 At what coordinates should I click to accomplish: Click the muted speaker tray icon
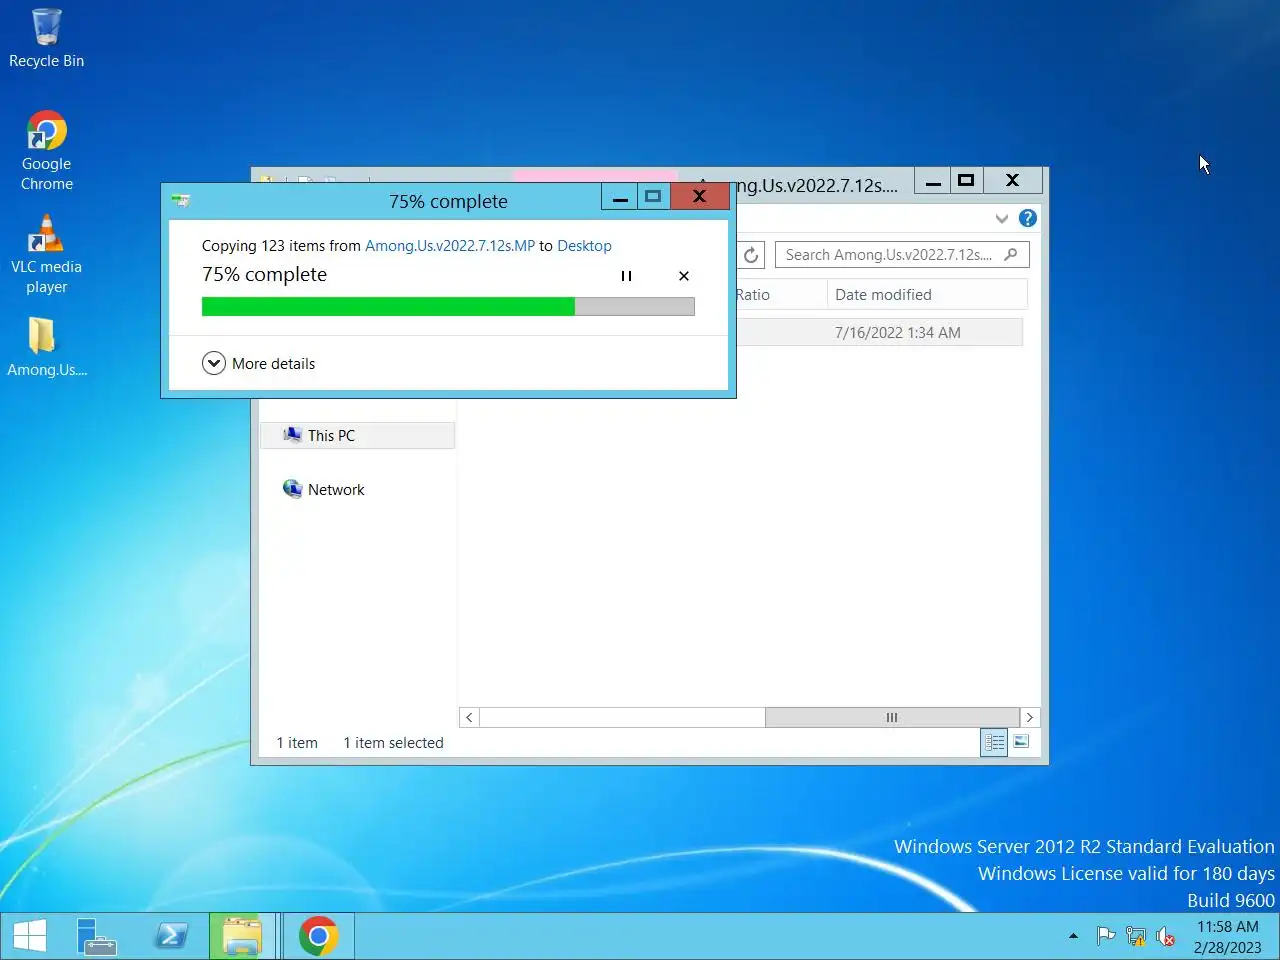[1165, 937]
